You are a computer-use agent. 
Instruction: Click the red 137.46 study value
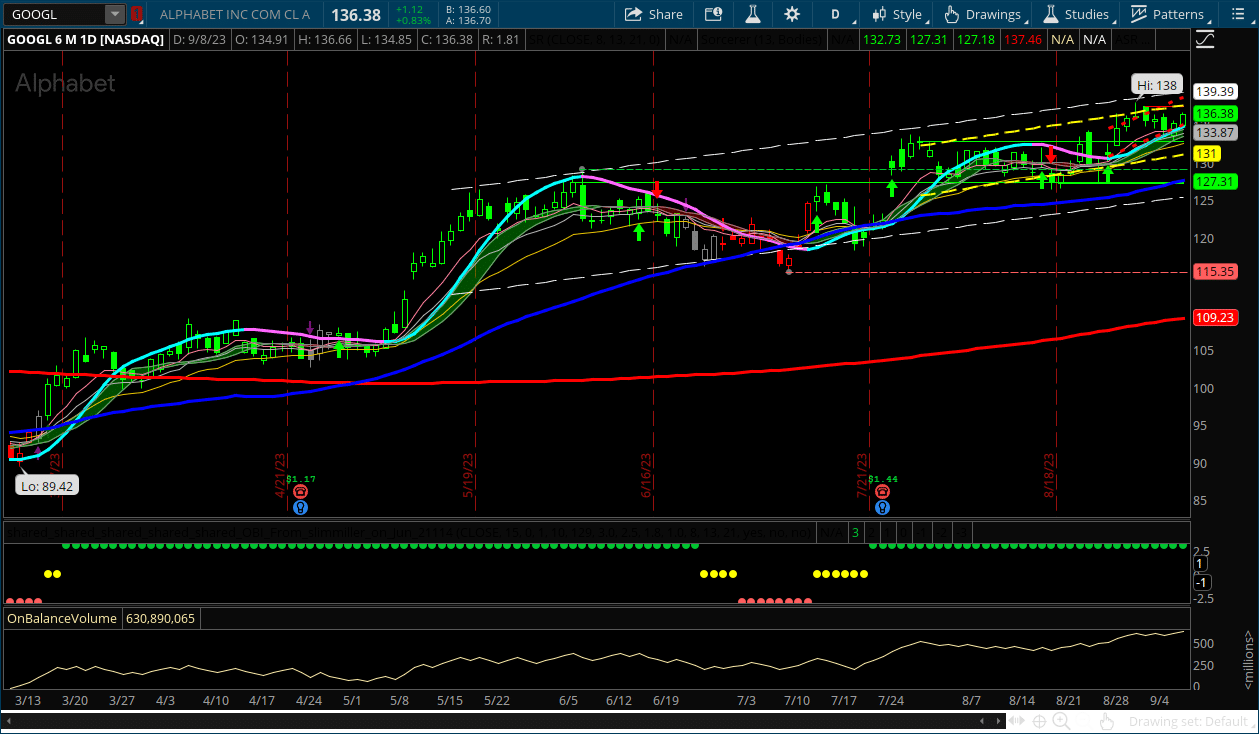(x=1022, y=39)
